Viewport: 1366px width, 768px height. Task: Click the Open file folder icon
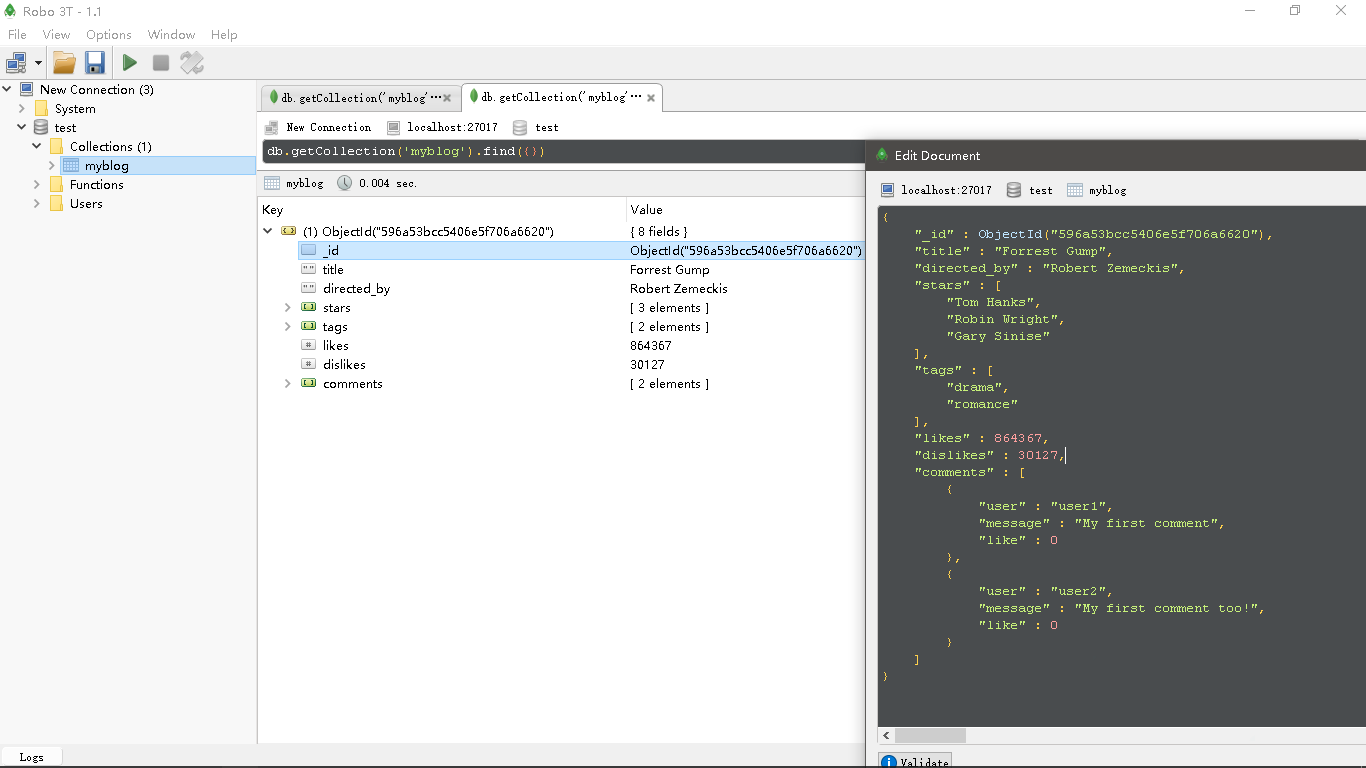click(64, 63)
